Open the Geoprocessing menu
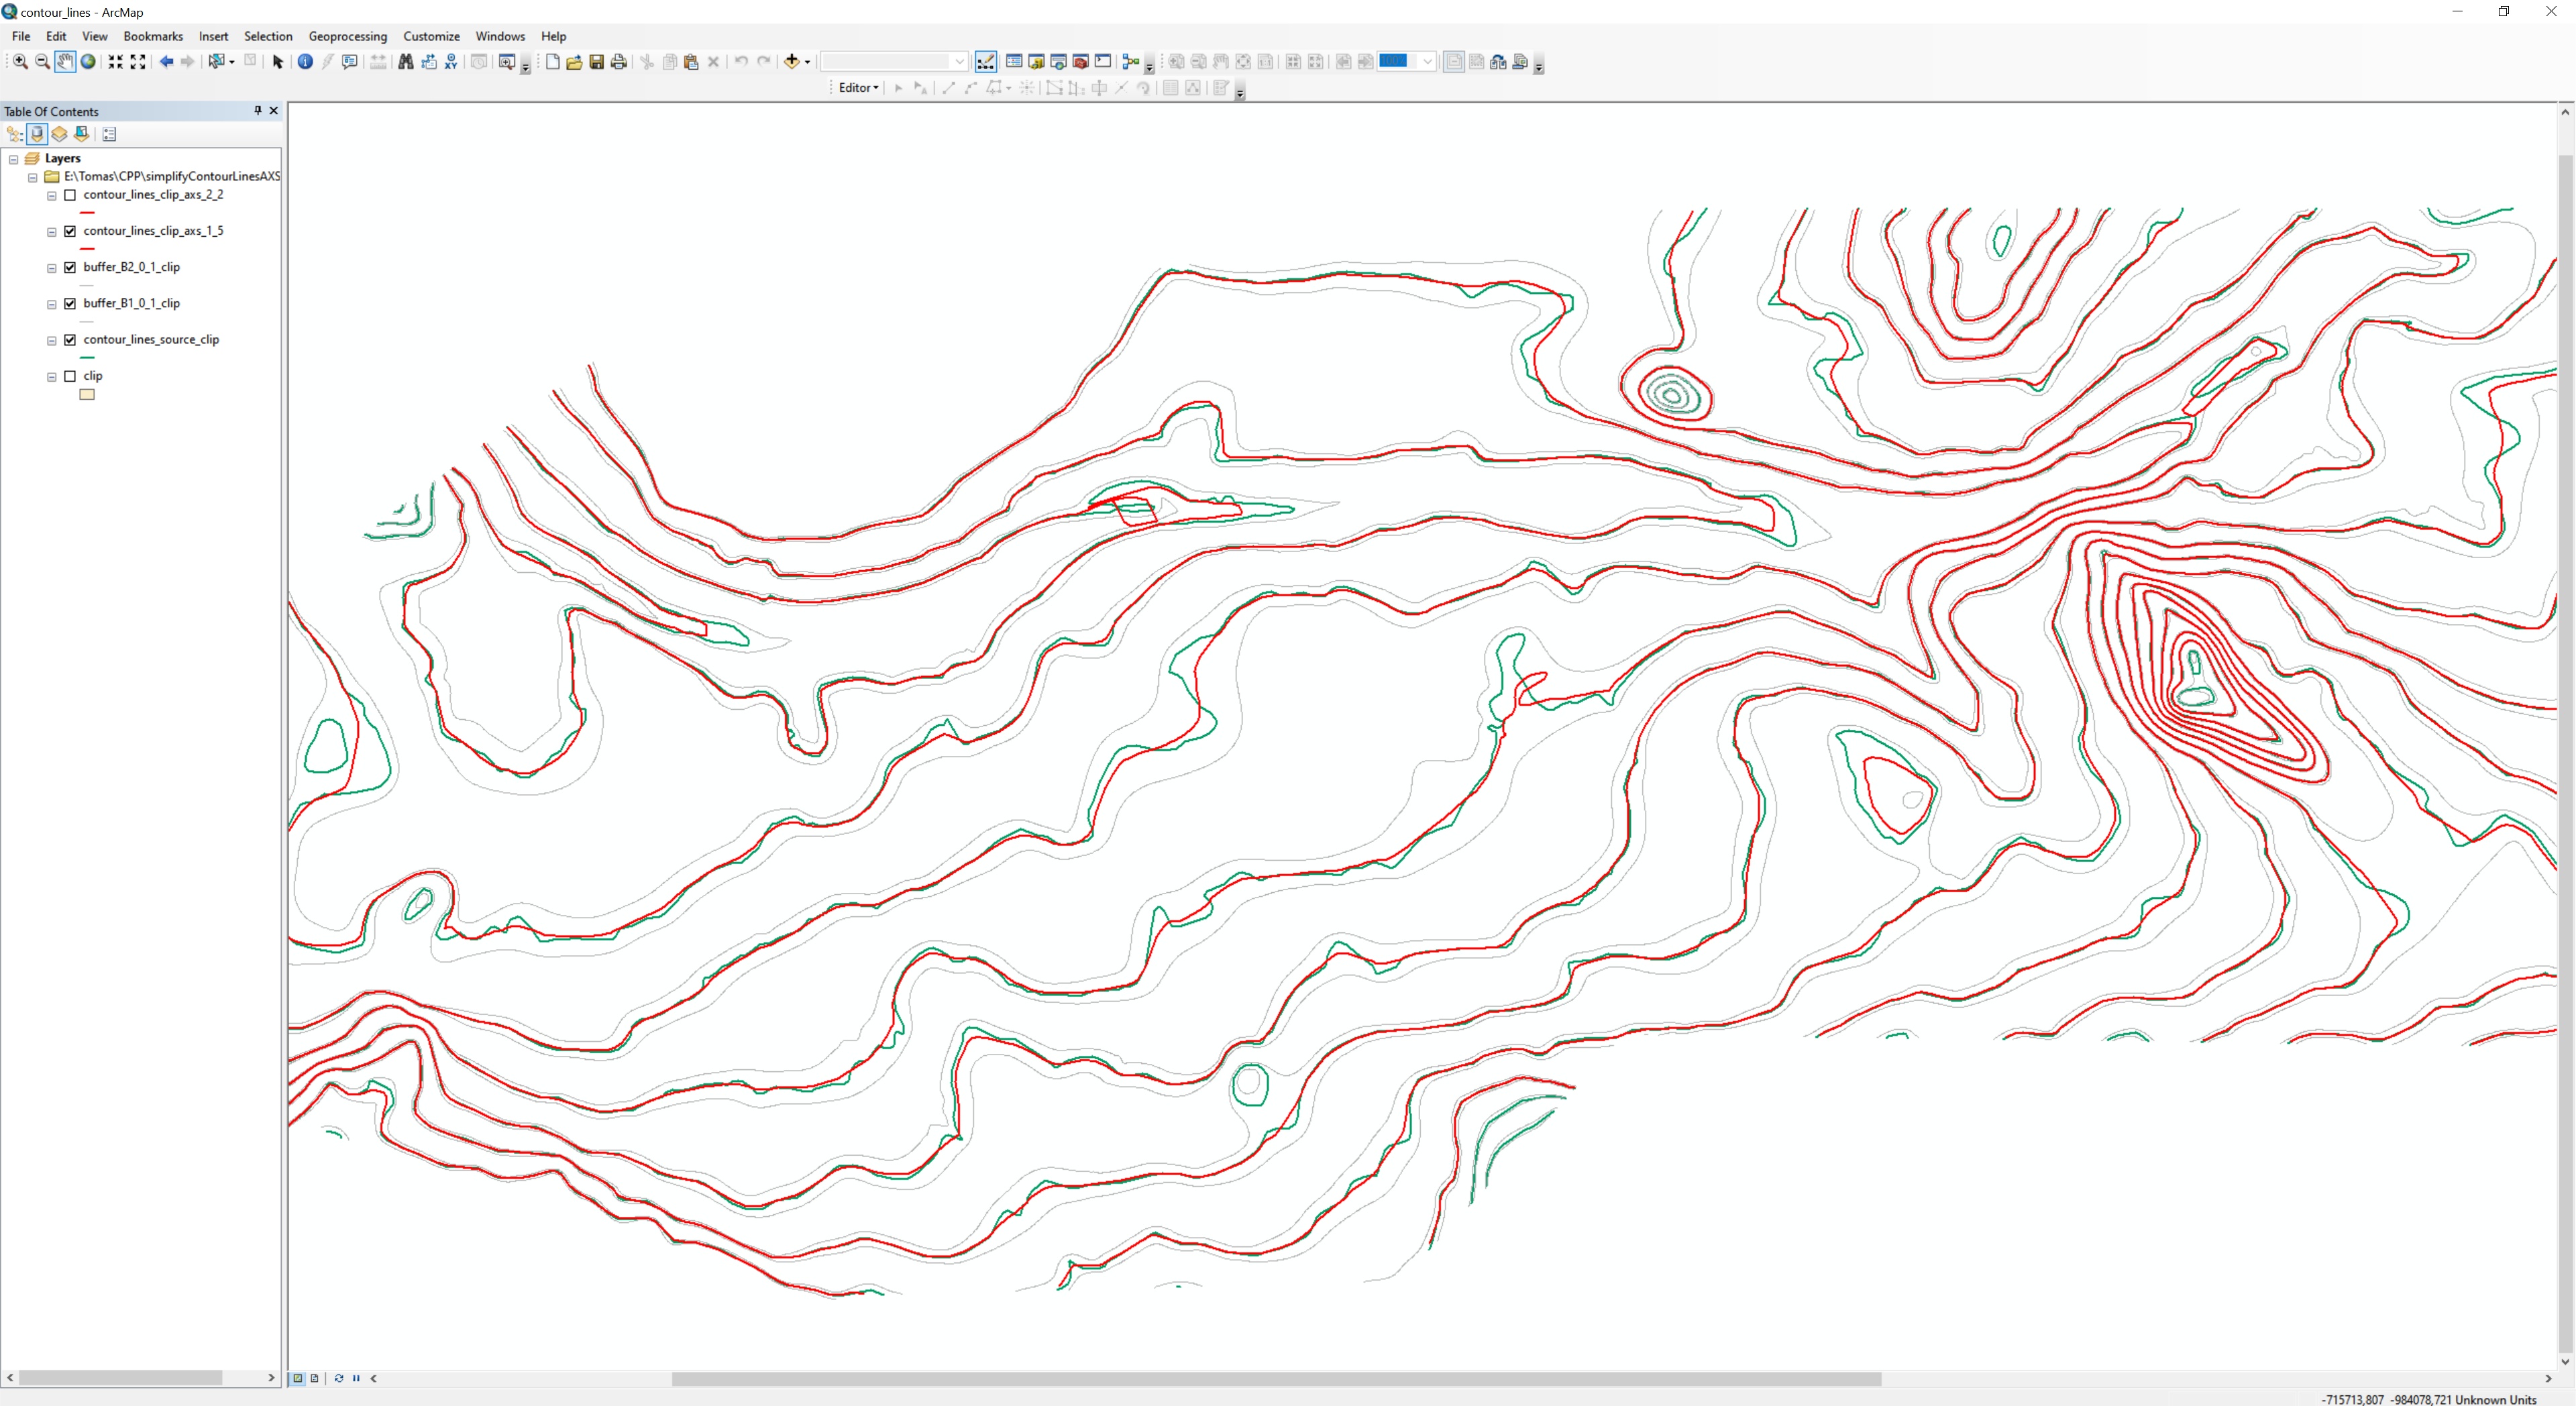2576x1406 pixels. tap(347, 36)
